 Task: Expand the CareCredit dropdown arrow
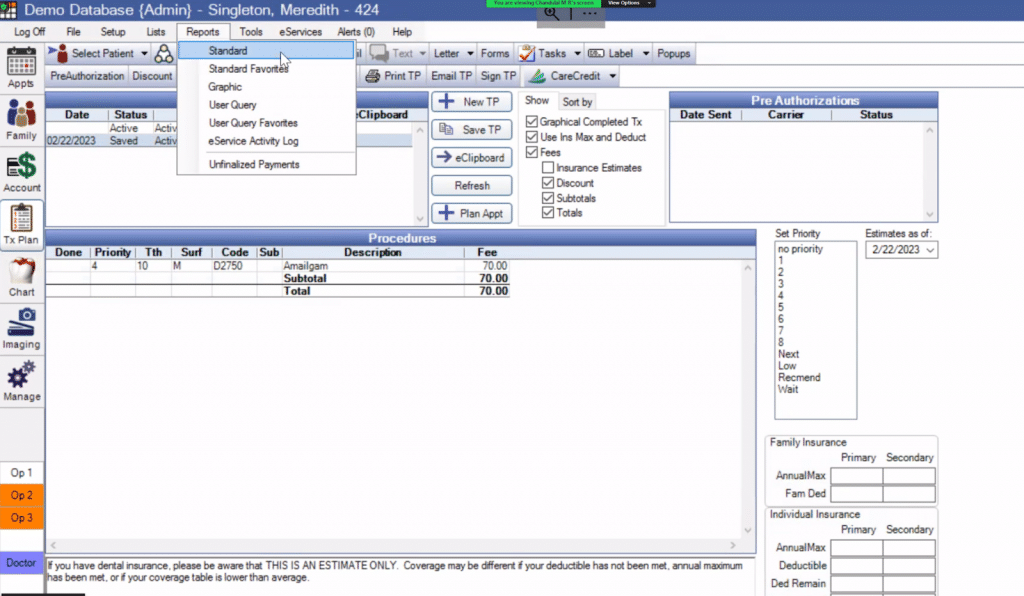(x=613, y=76)
